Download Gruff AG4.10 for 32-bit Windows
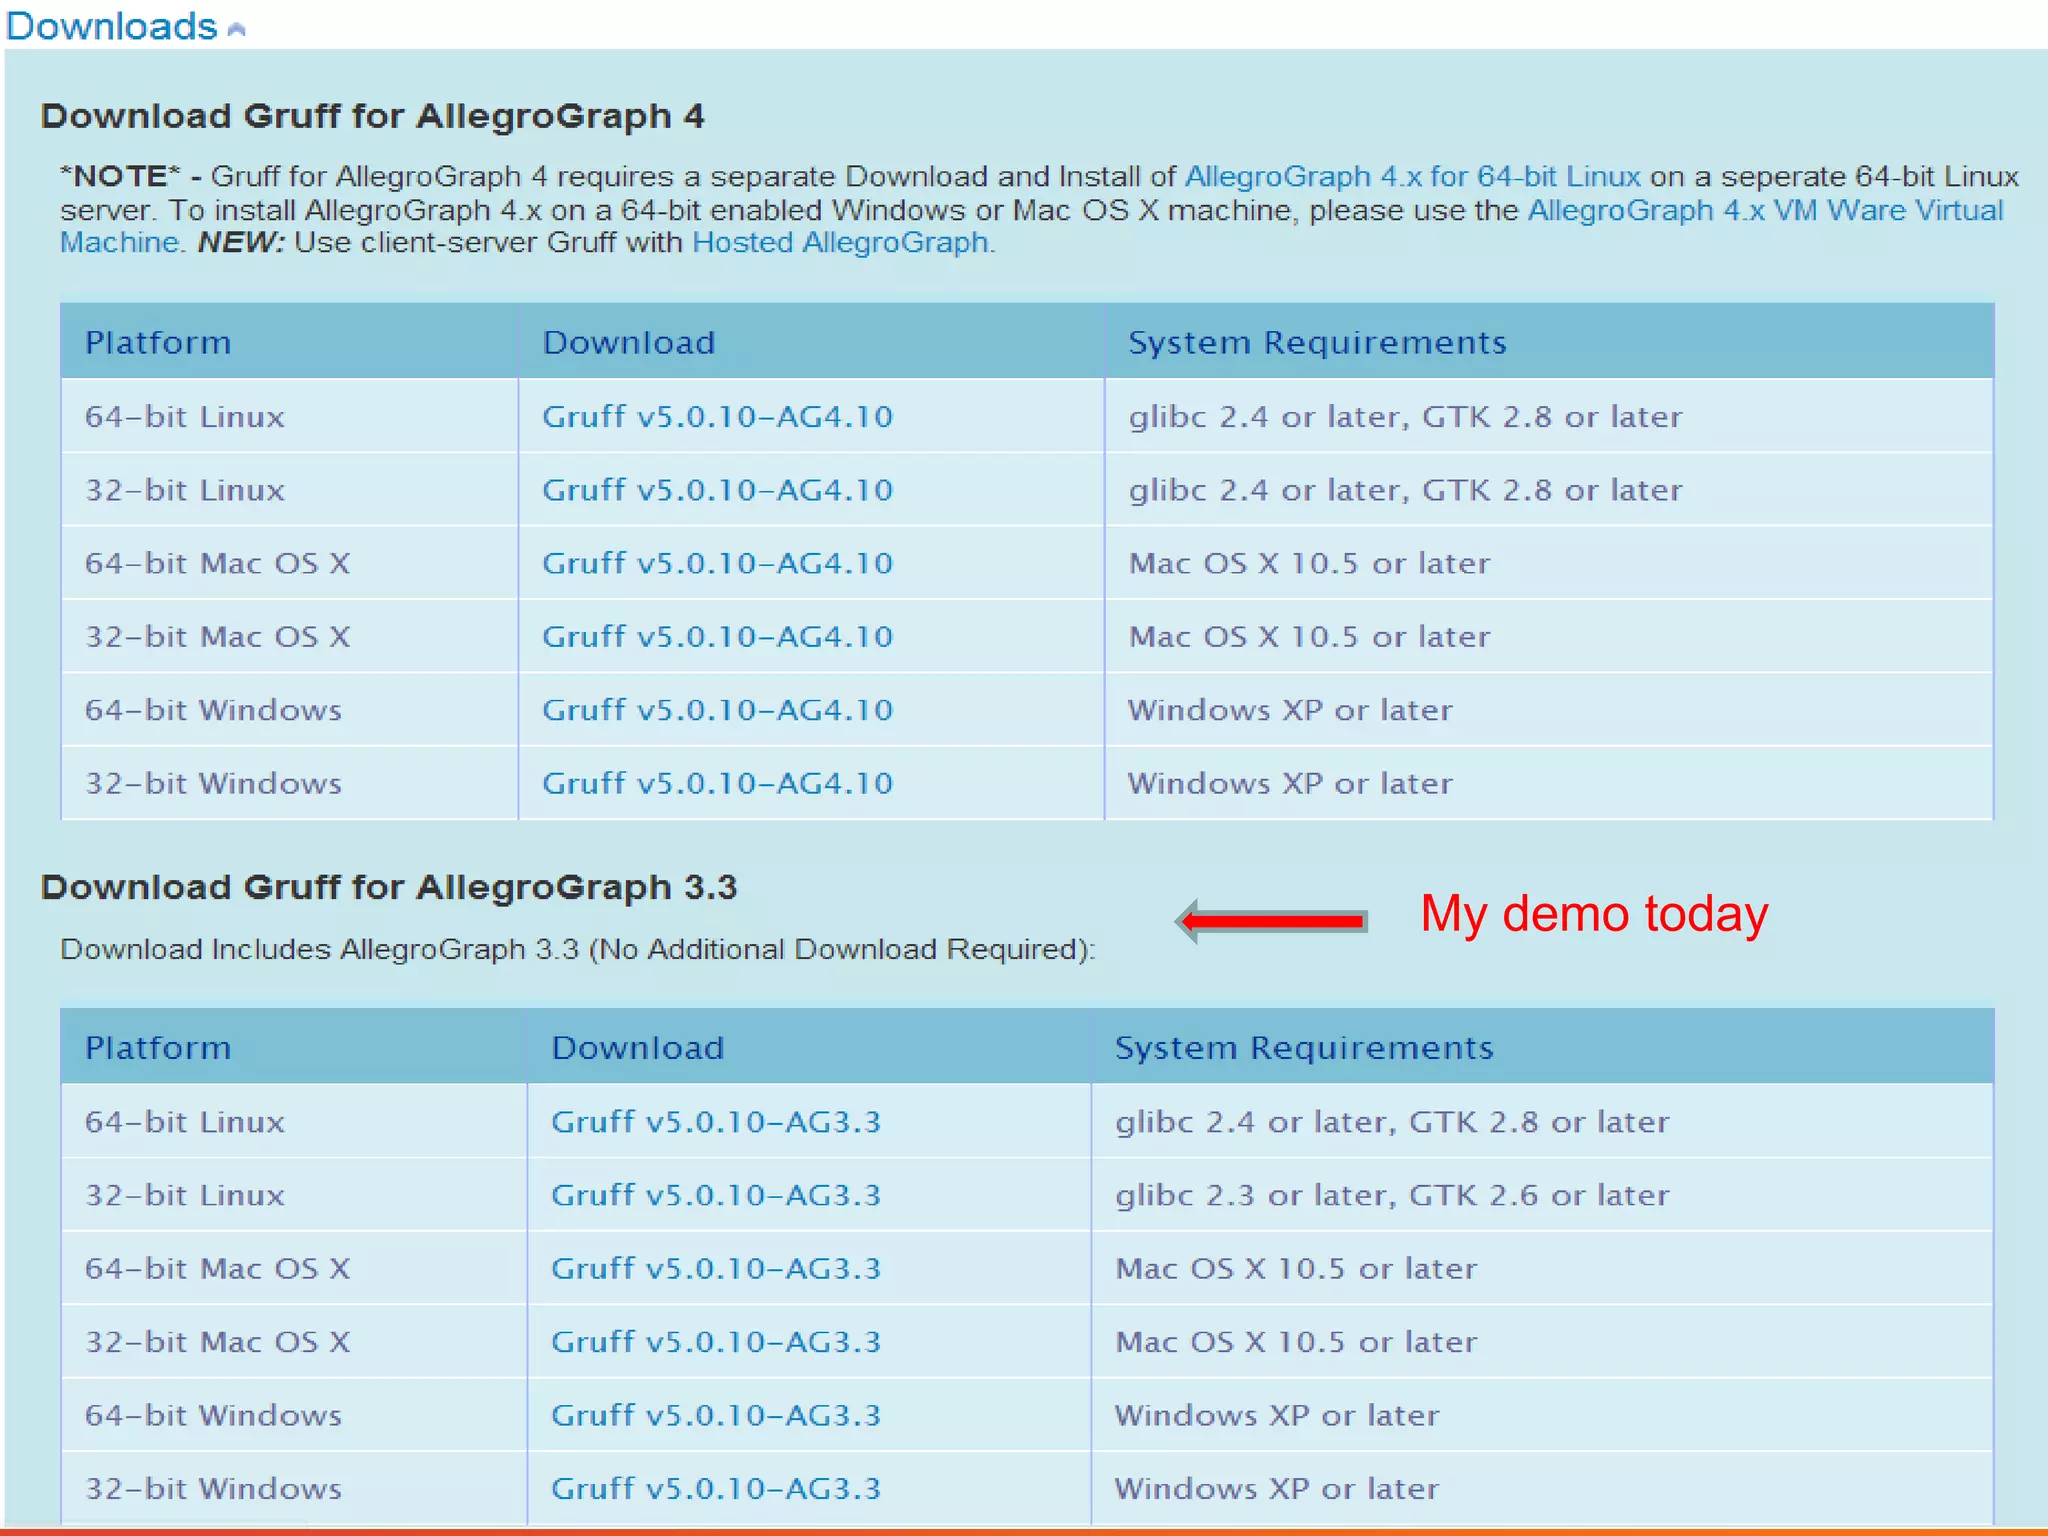The width and height of the screenshot is (2048, 1536). click(717, 783)
